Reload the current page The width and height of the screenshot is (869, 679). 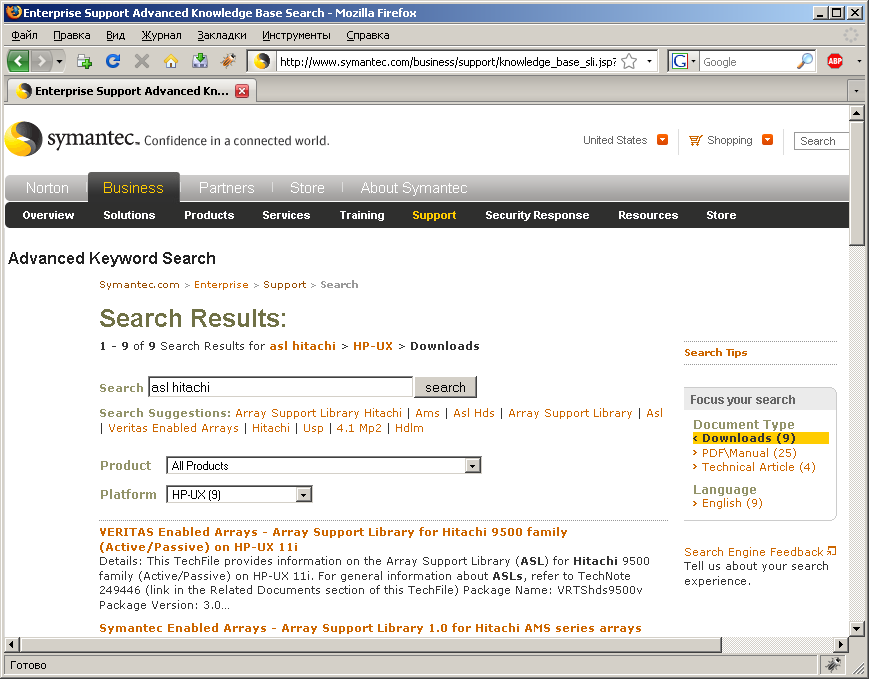pos(113,61)
